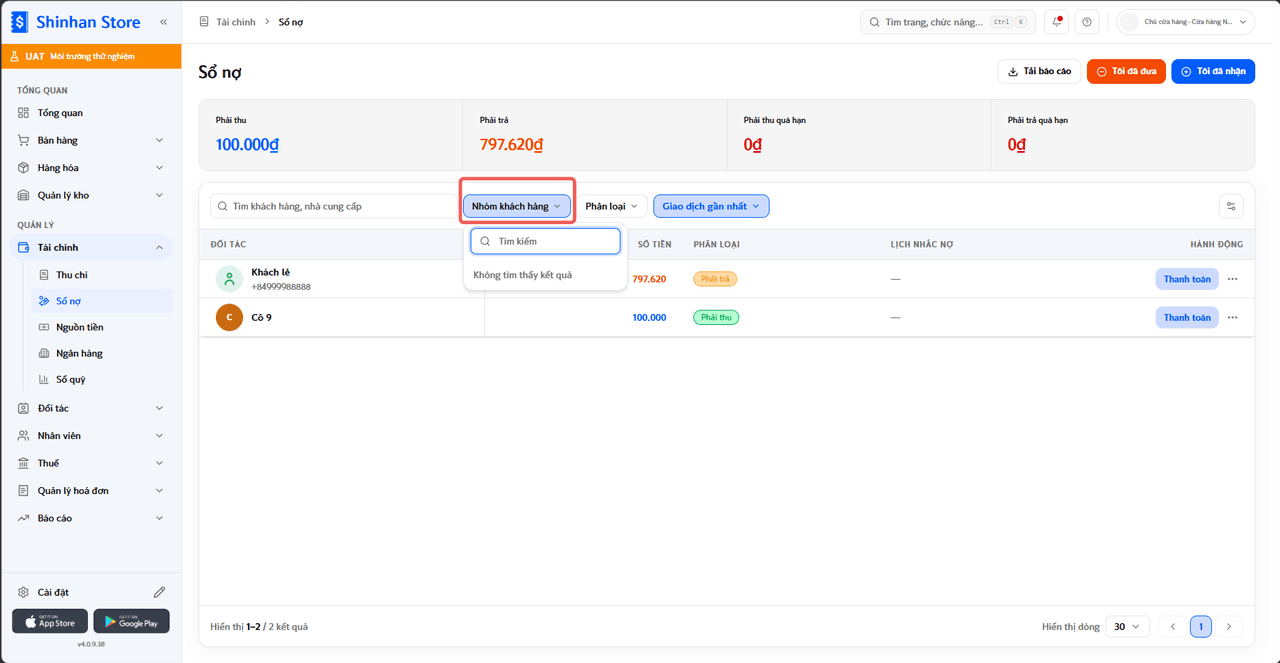Expand the Hàng hóa menu

point(91,168)
